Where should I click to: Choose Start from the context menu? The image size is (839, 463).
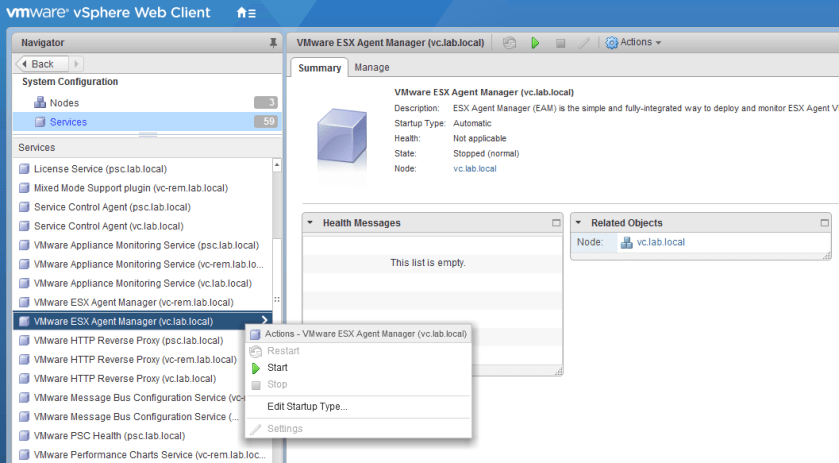(x=277, y=368)
